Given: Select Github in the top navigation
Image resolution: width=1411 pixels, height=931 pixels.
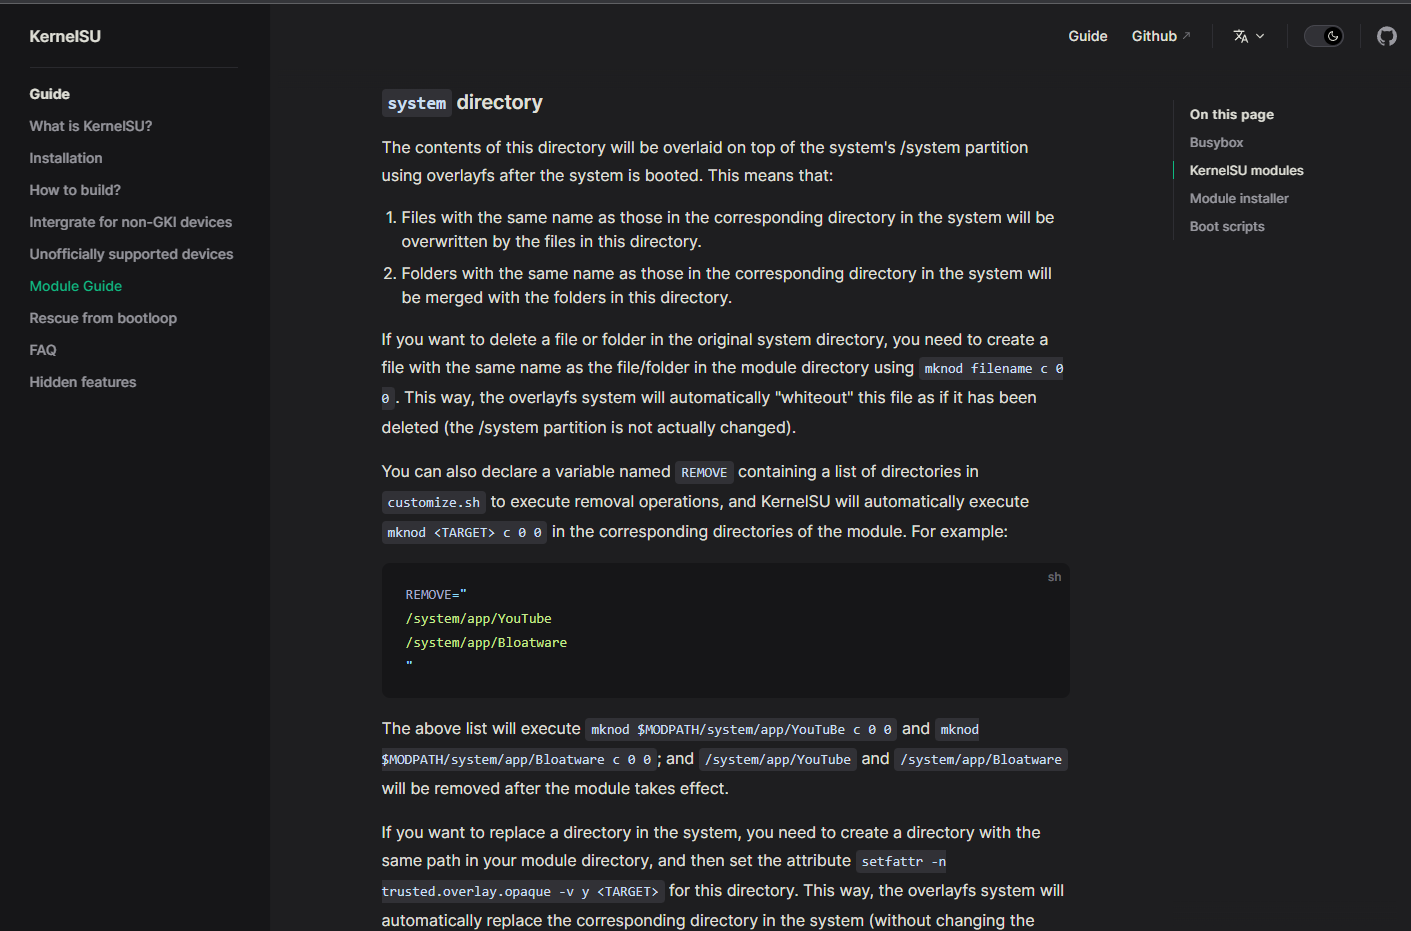Looking at the screenshot, I should [1155, 36].
